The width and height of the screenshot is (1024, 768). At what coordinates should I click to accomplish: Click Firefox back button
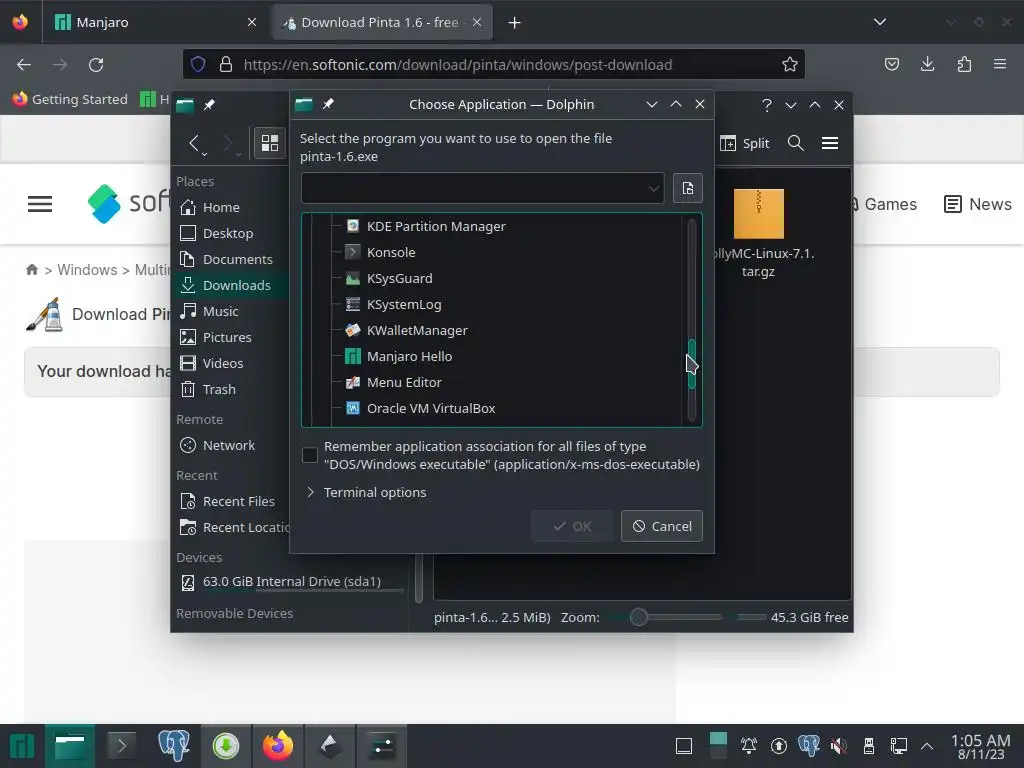click(x=24, y=65)
